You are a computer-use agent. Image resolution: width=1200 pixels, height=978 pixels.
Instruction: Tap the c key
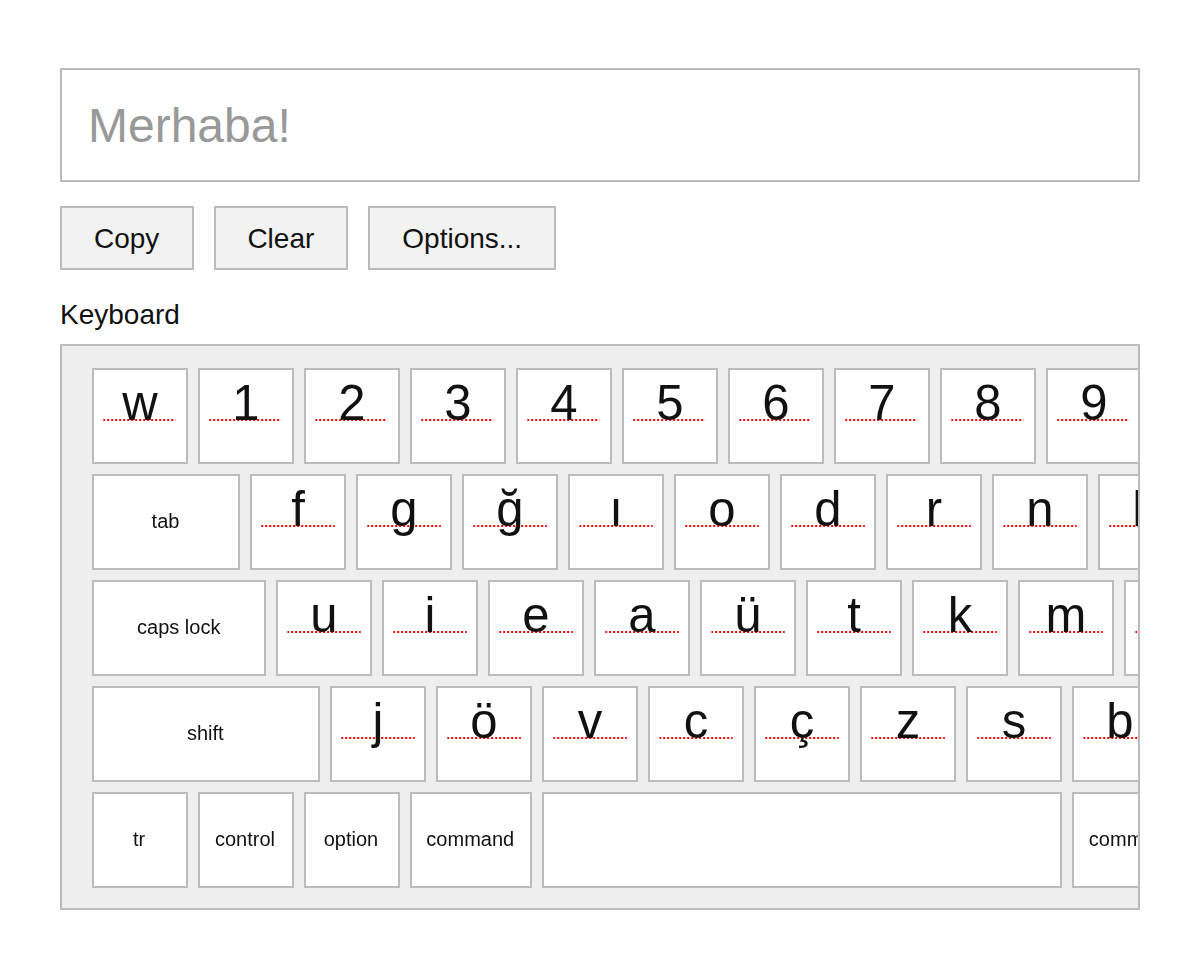point(696,734)
